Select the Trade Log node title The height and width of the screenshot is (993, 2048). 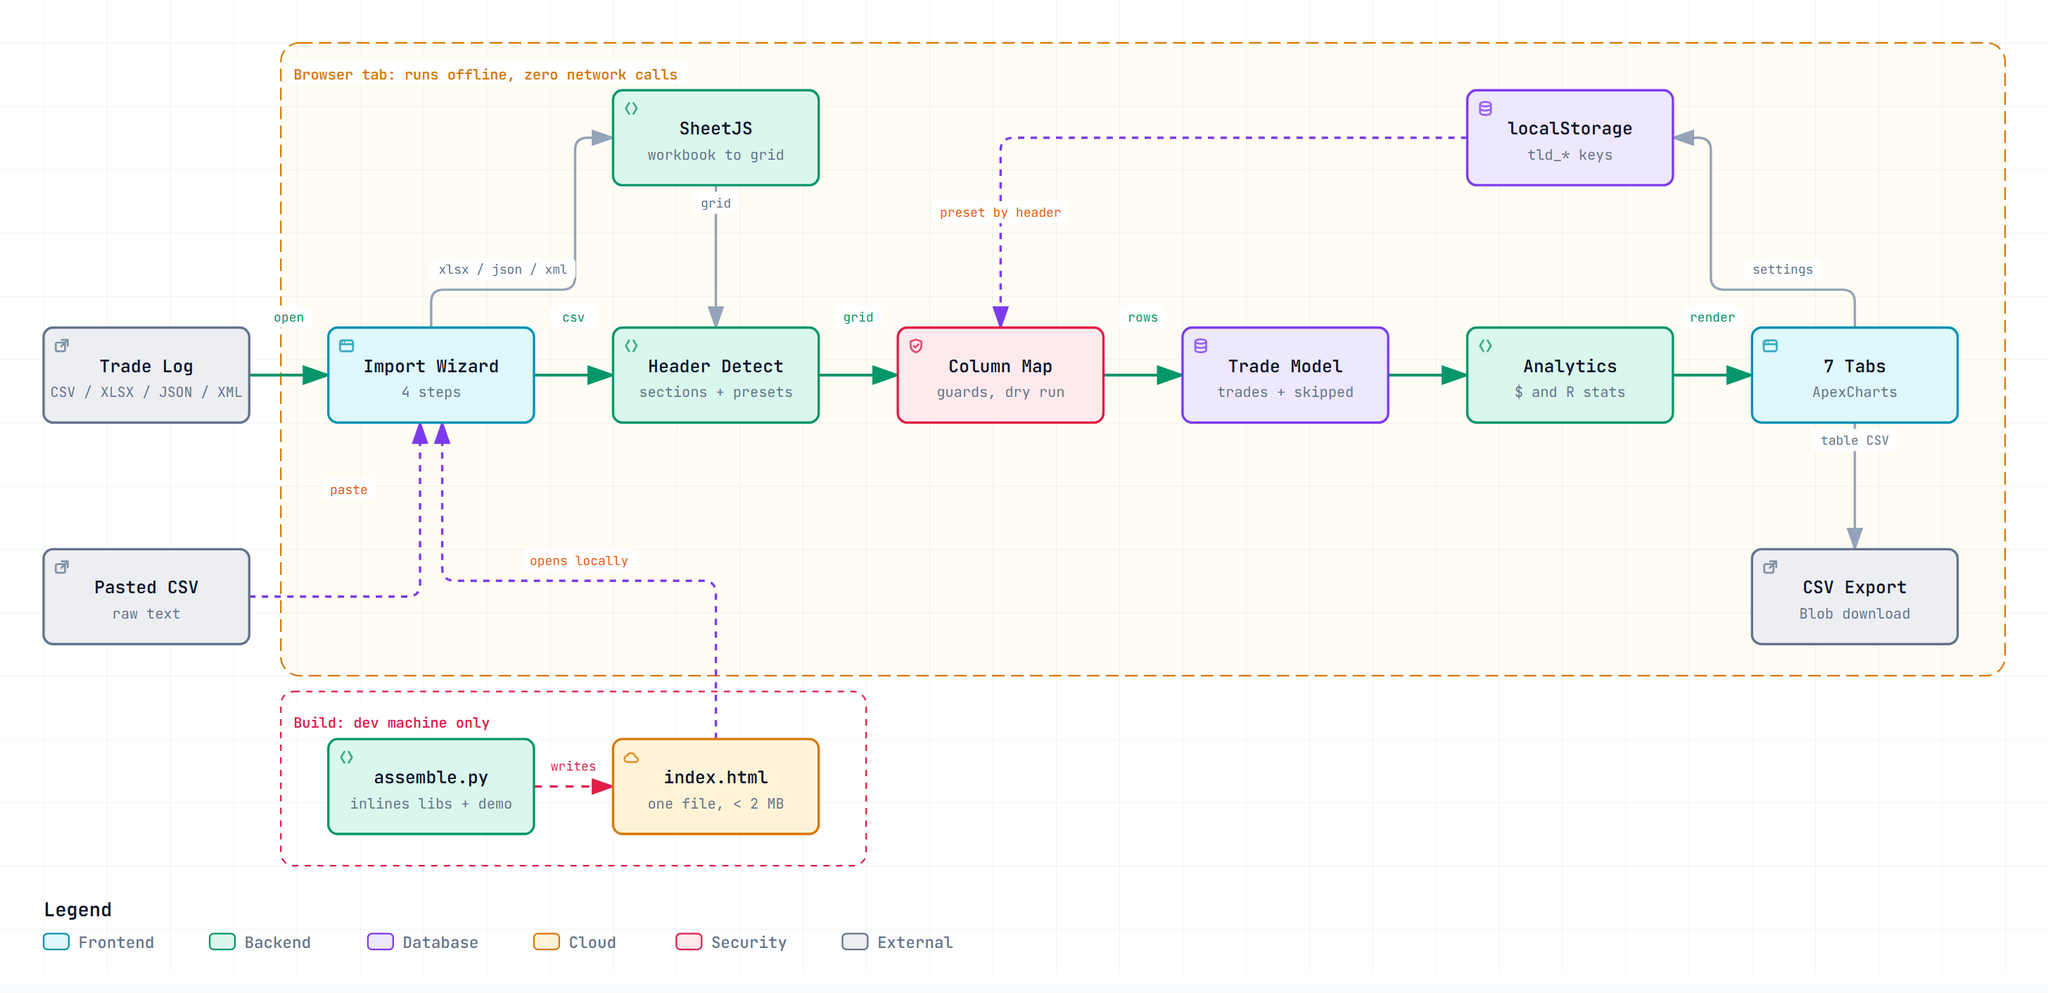[146, 367]
